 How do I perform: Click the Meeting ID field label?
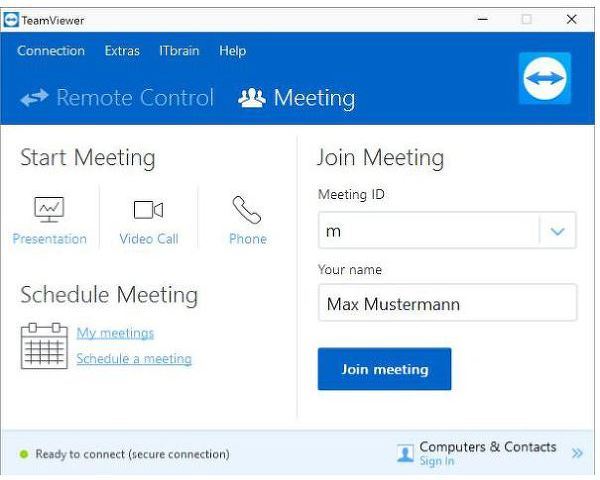coord(351,194)
